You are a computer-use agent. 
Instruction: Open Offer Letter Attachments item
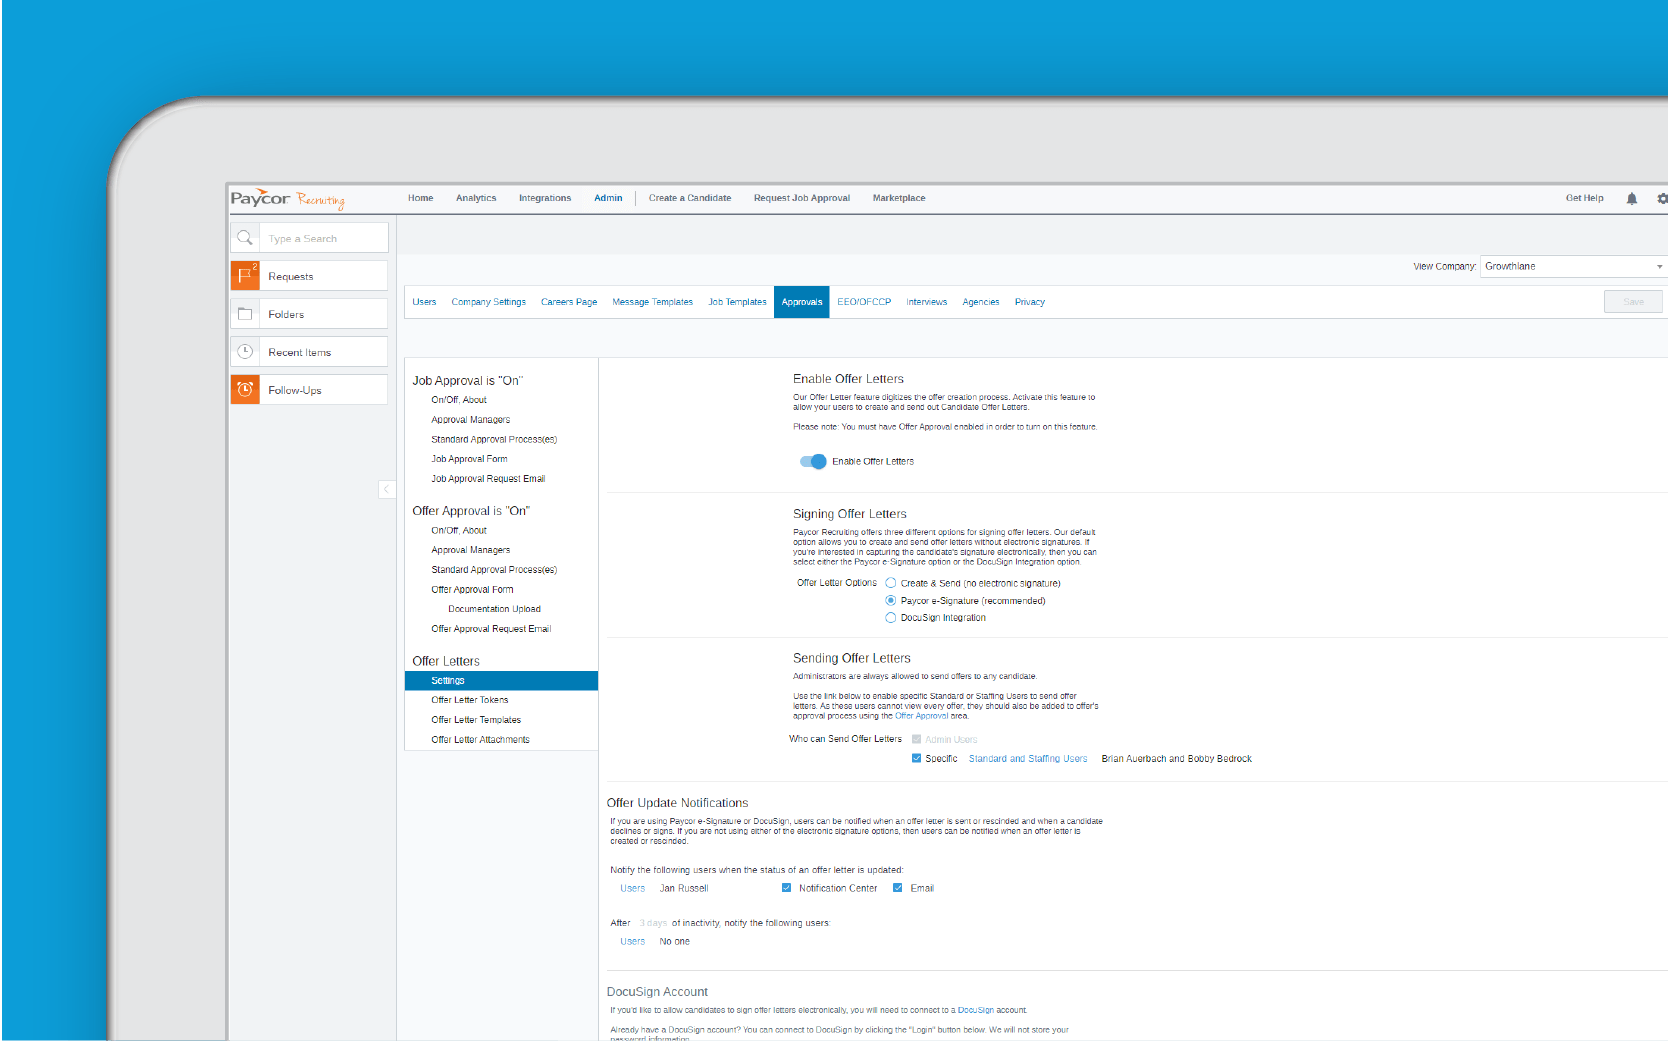click(480, 740)
